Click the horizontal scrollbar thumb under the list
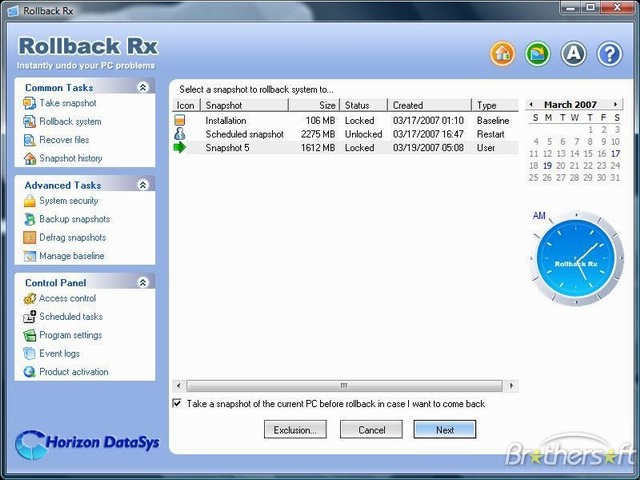Image resolution: width=640 pixels, height=480 pixels. pyautogui.click(x=344, y=386)
